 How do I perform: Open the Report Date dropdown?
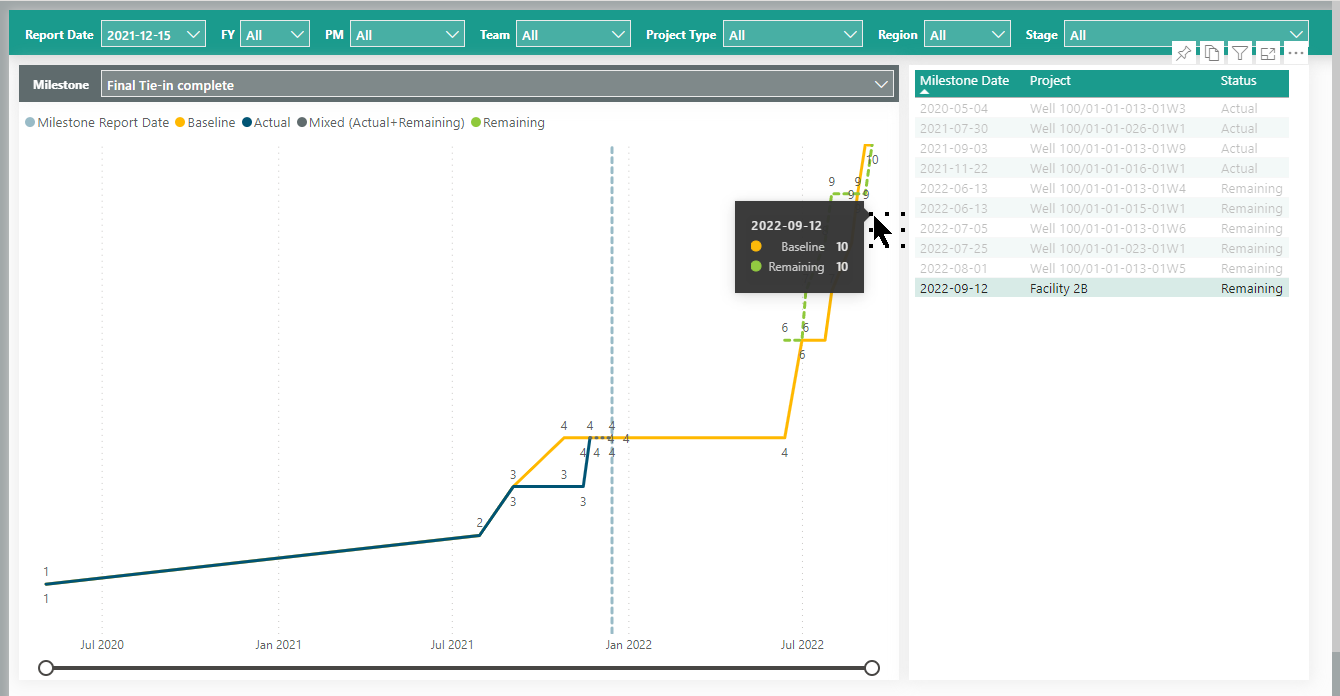[x=153, y=35]
